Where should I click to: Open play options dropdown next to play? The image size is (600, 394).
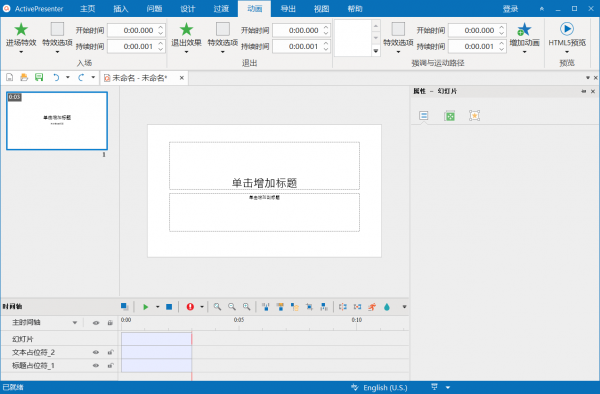tap(157, 307)
